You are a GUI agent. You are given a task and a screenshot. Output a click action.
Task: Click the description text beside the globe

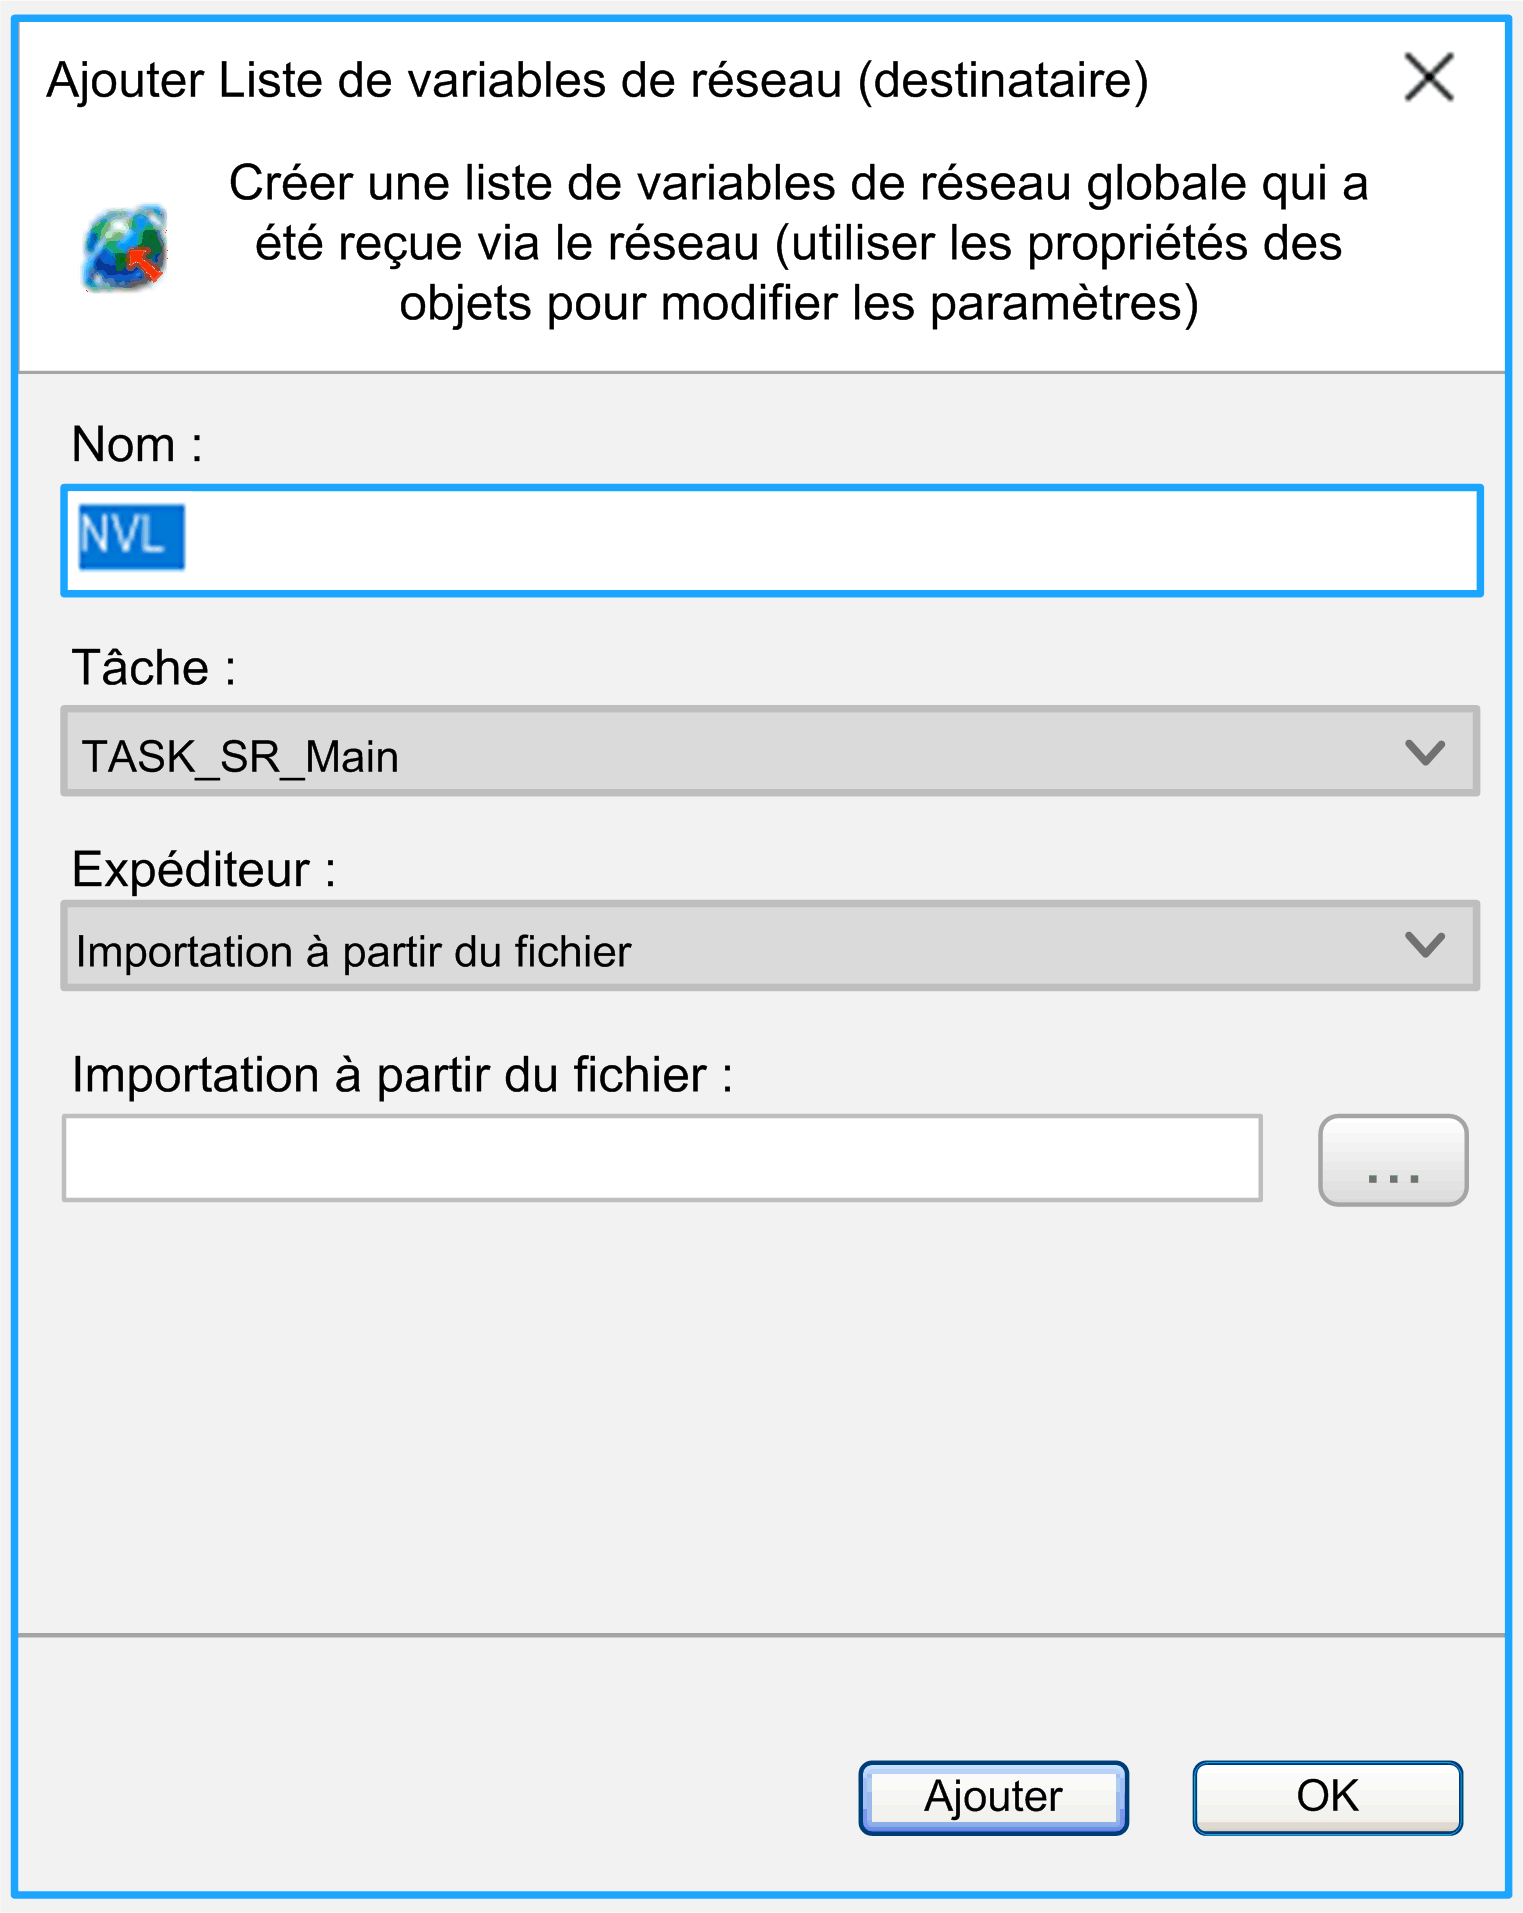[798, 243]
